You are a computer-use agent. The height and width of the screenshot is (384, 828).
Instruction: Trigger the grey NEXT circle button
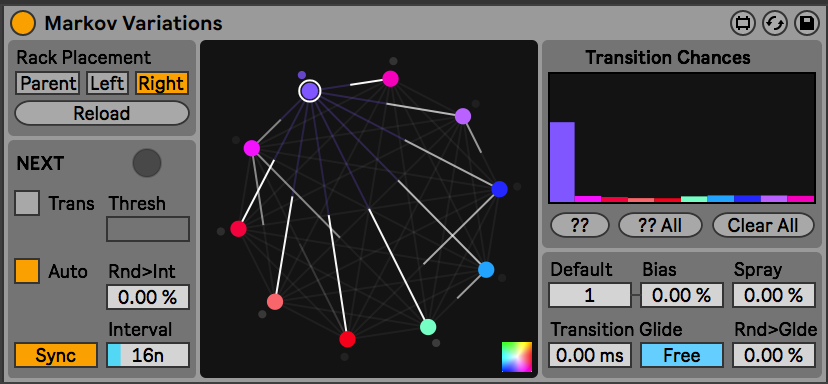[x=147, y=163]
